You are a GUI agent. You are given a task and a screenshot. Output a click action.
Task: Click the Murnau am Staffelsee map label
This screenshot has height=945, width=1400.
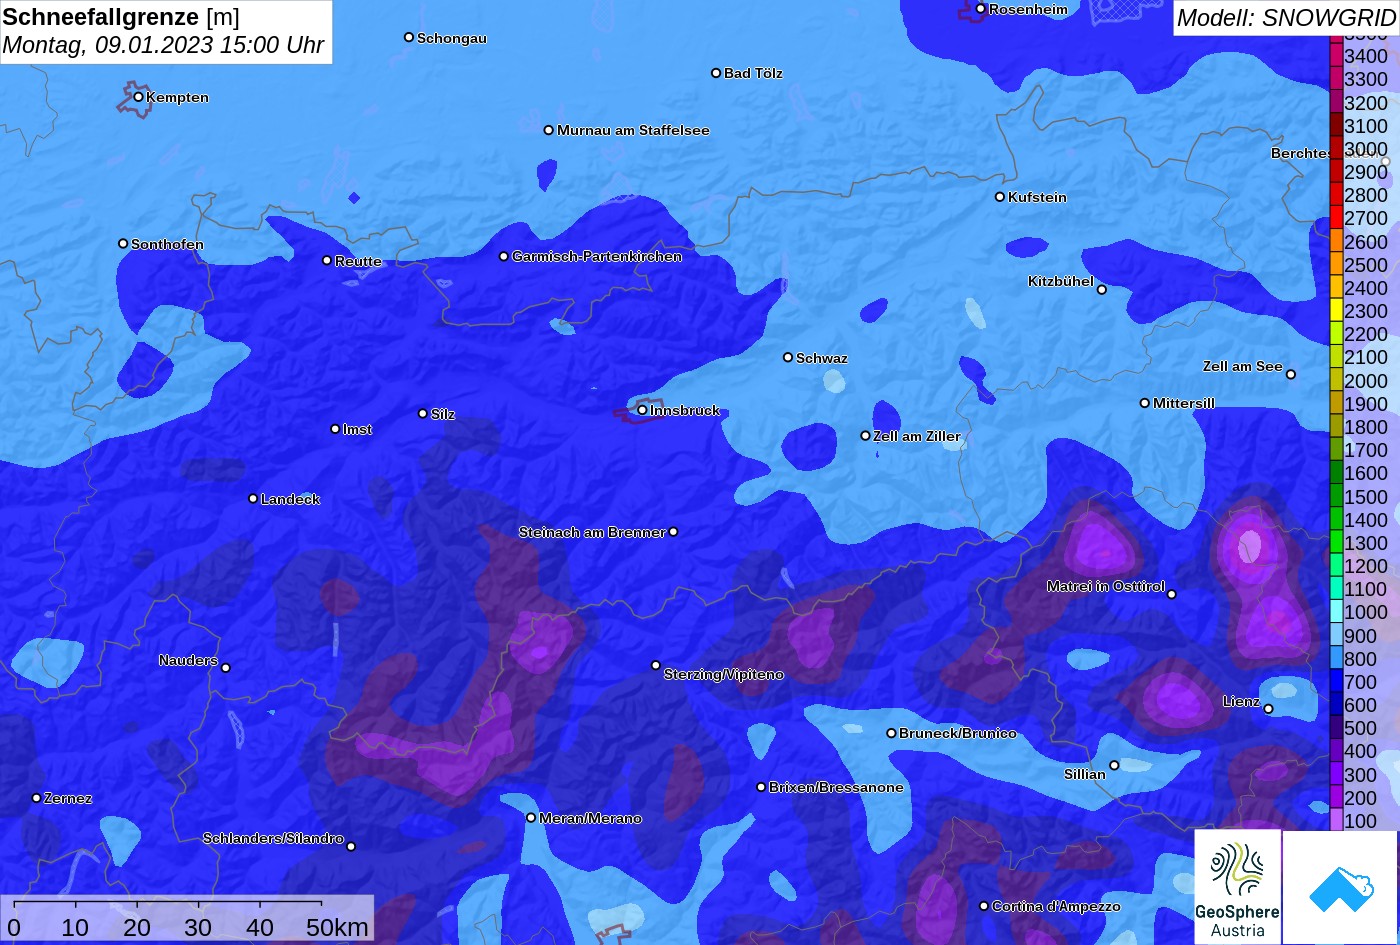click(x=633, y=130)
